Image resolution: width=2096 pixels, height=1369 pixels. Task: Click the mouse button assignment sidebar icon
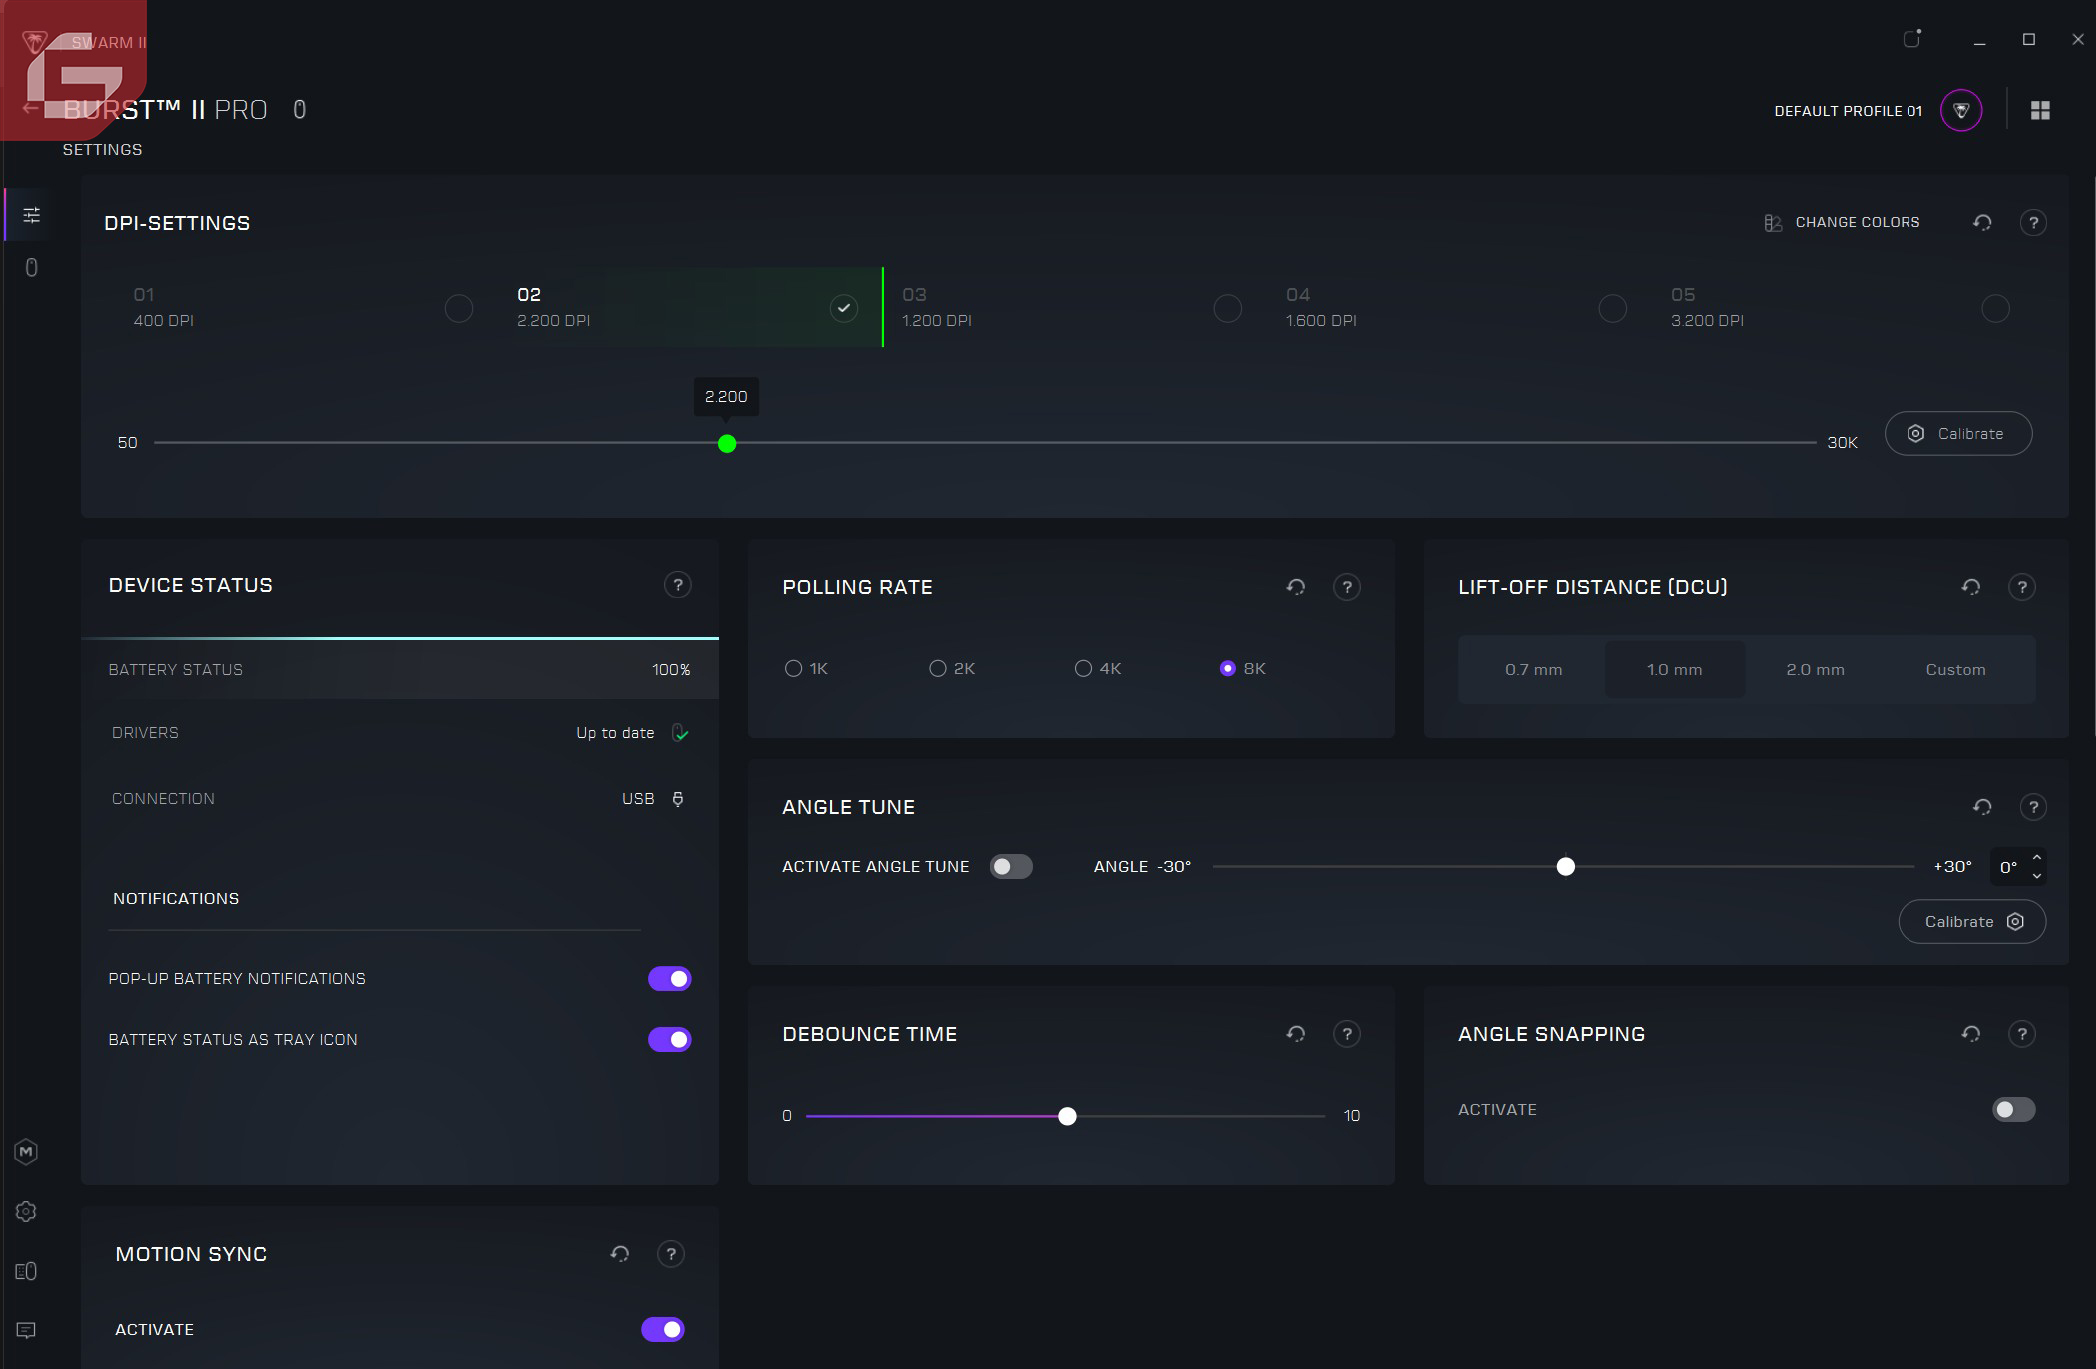31,268
